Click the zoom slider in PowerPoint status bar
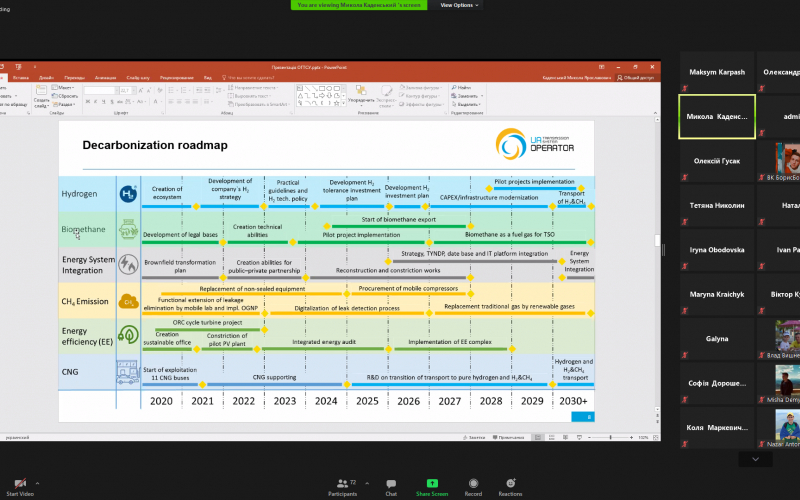Viewport: 800px width, 500px height. click(x=610, y=437)
